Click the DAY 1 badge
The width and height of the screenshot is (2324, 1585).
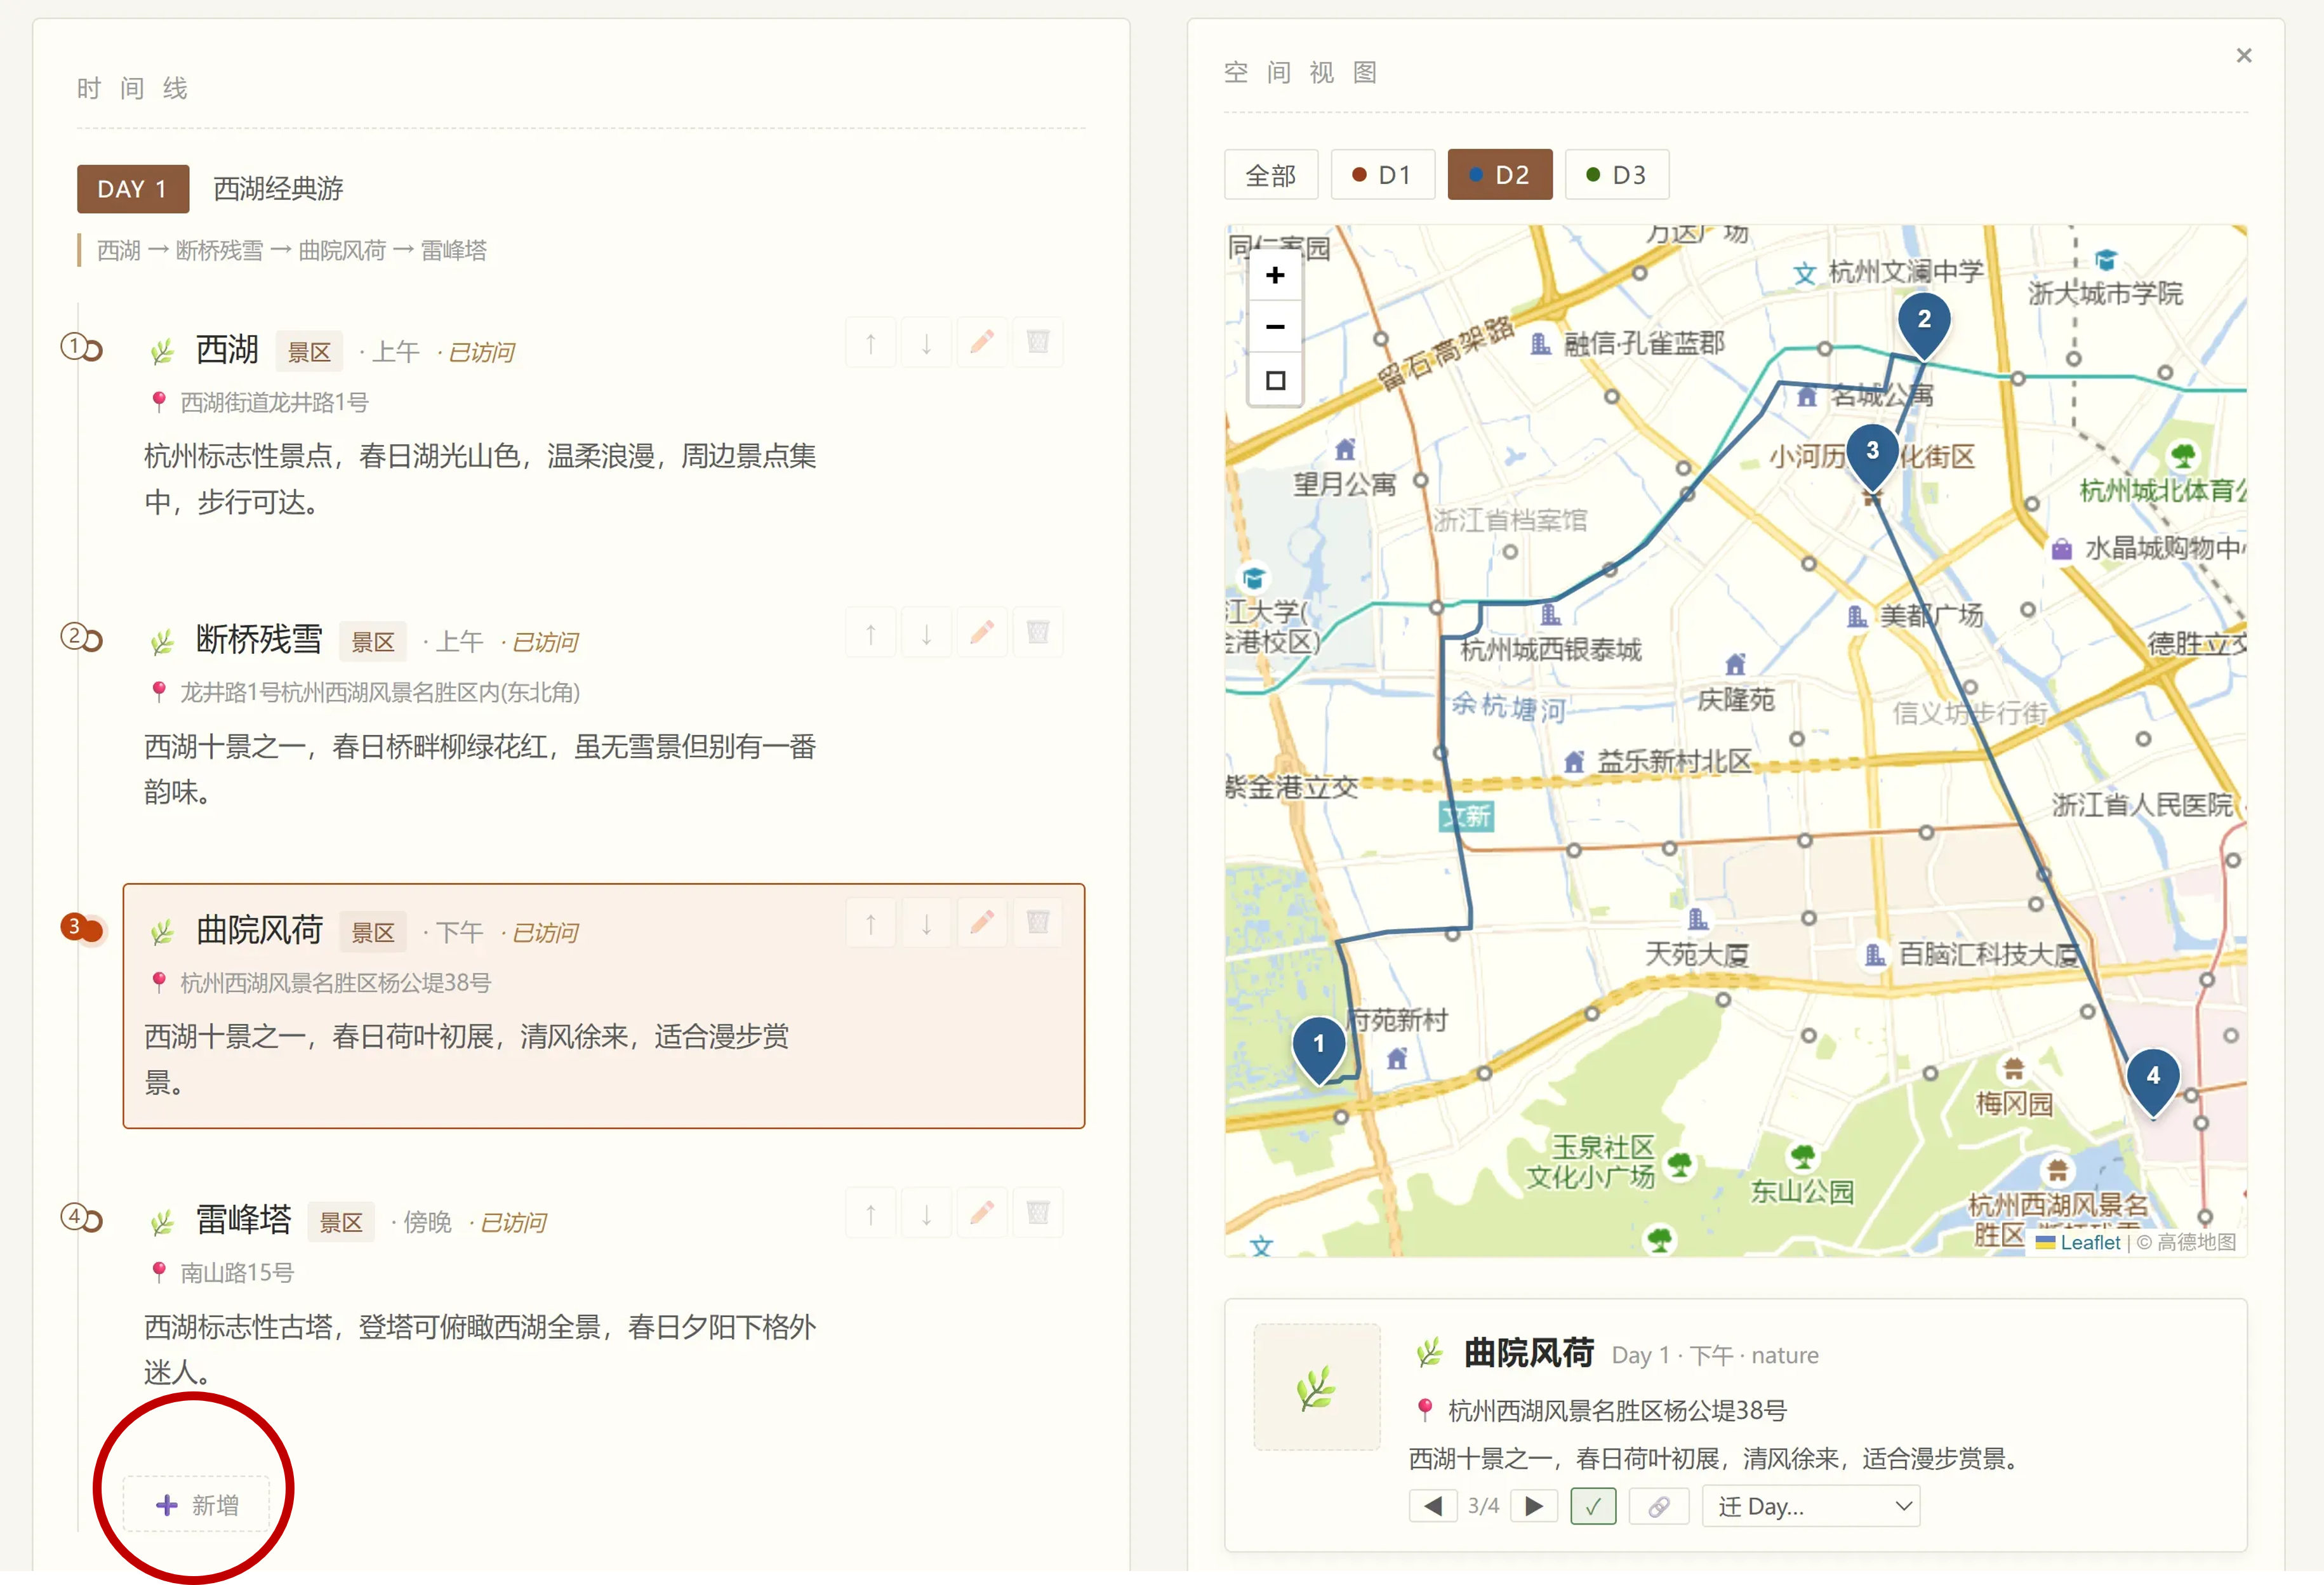point(133,189)
